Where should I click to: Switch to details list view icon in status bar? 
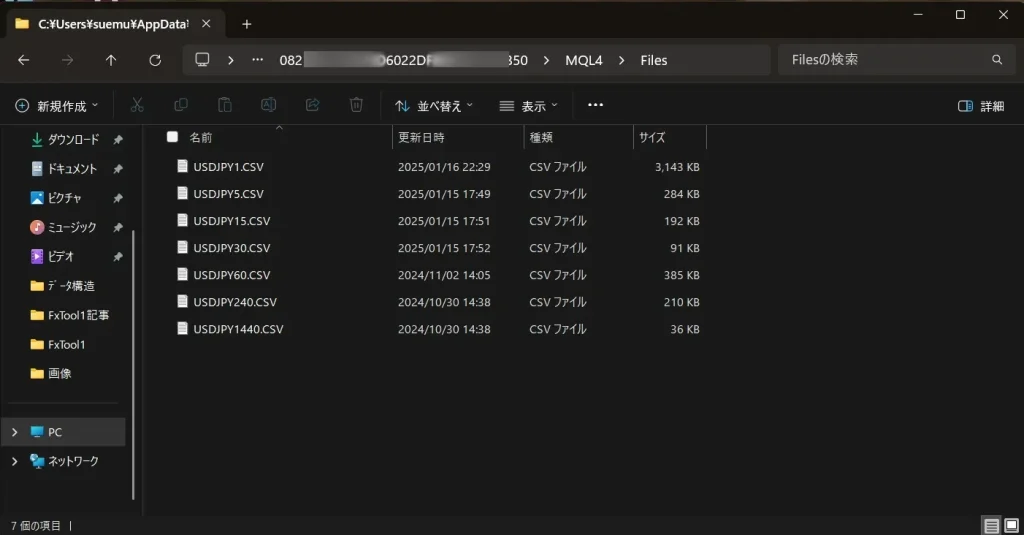991,525
